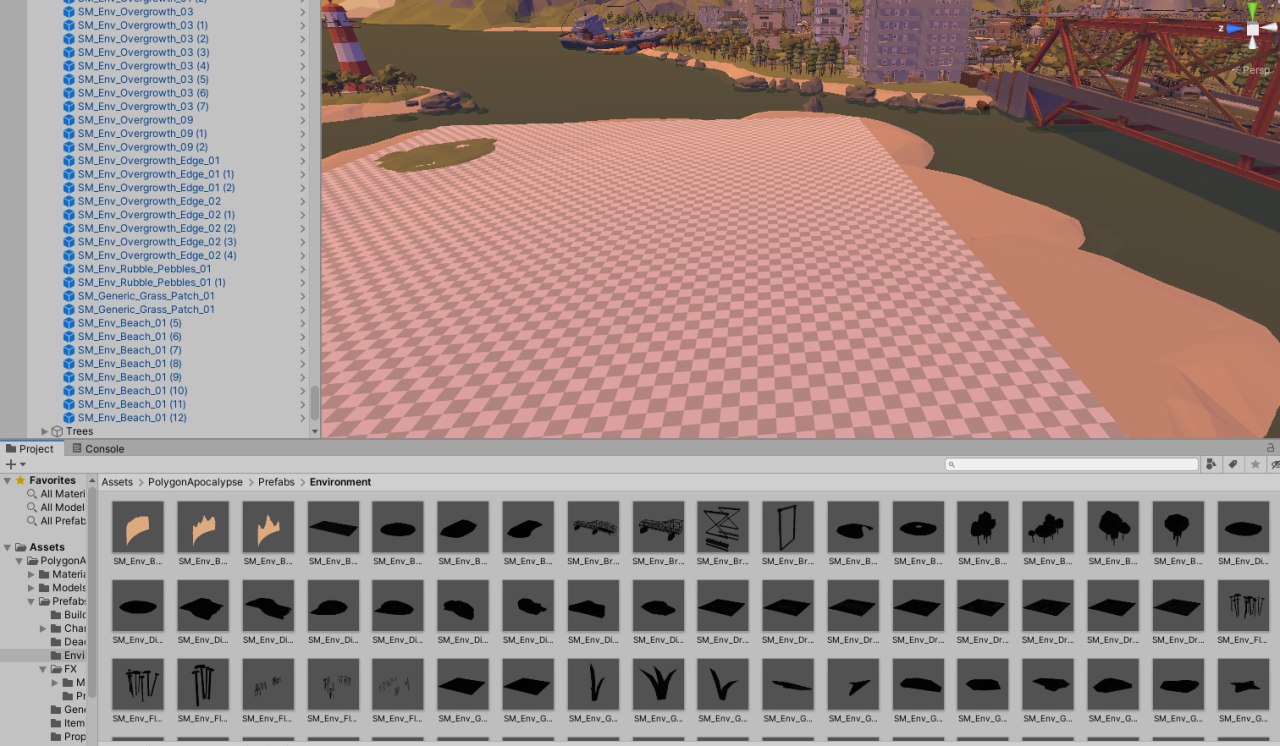Toggle the Project window lock icon
Image resolution: width=1280 pixels, height=746 pixels.
click(x=1270, y=448)
